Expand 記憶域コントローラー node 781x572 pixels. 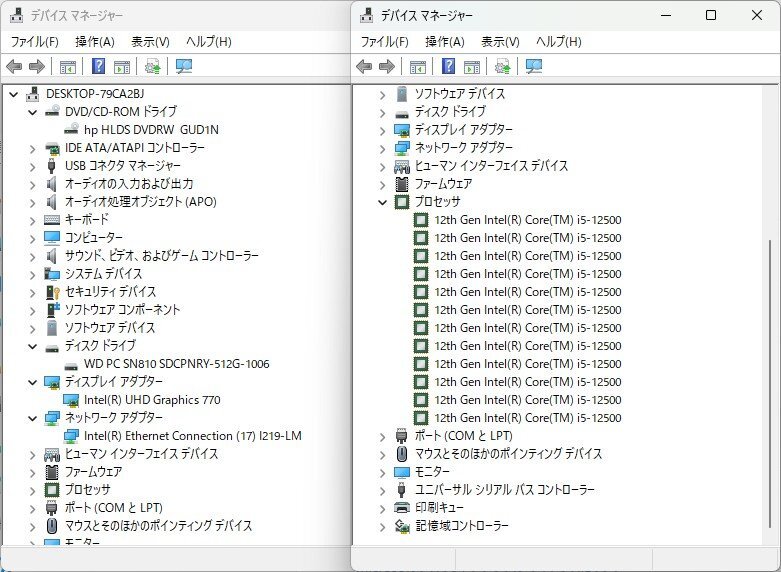click(383, 526)
